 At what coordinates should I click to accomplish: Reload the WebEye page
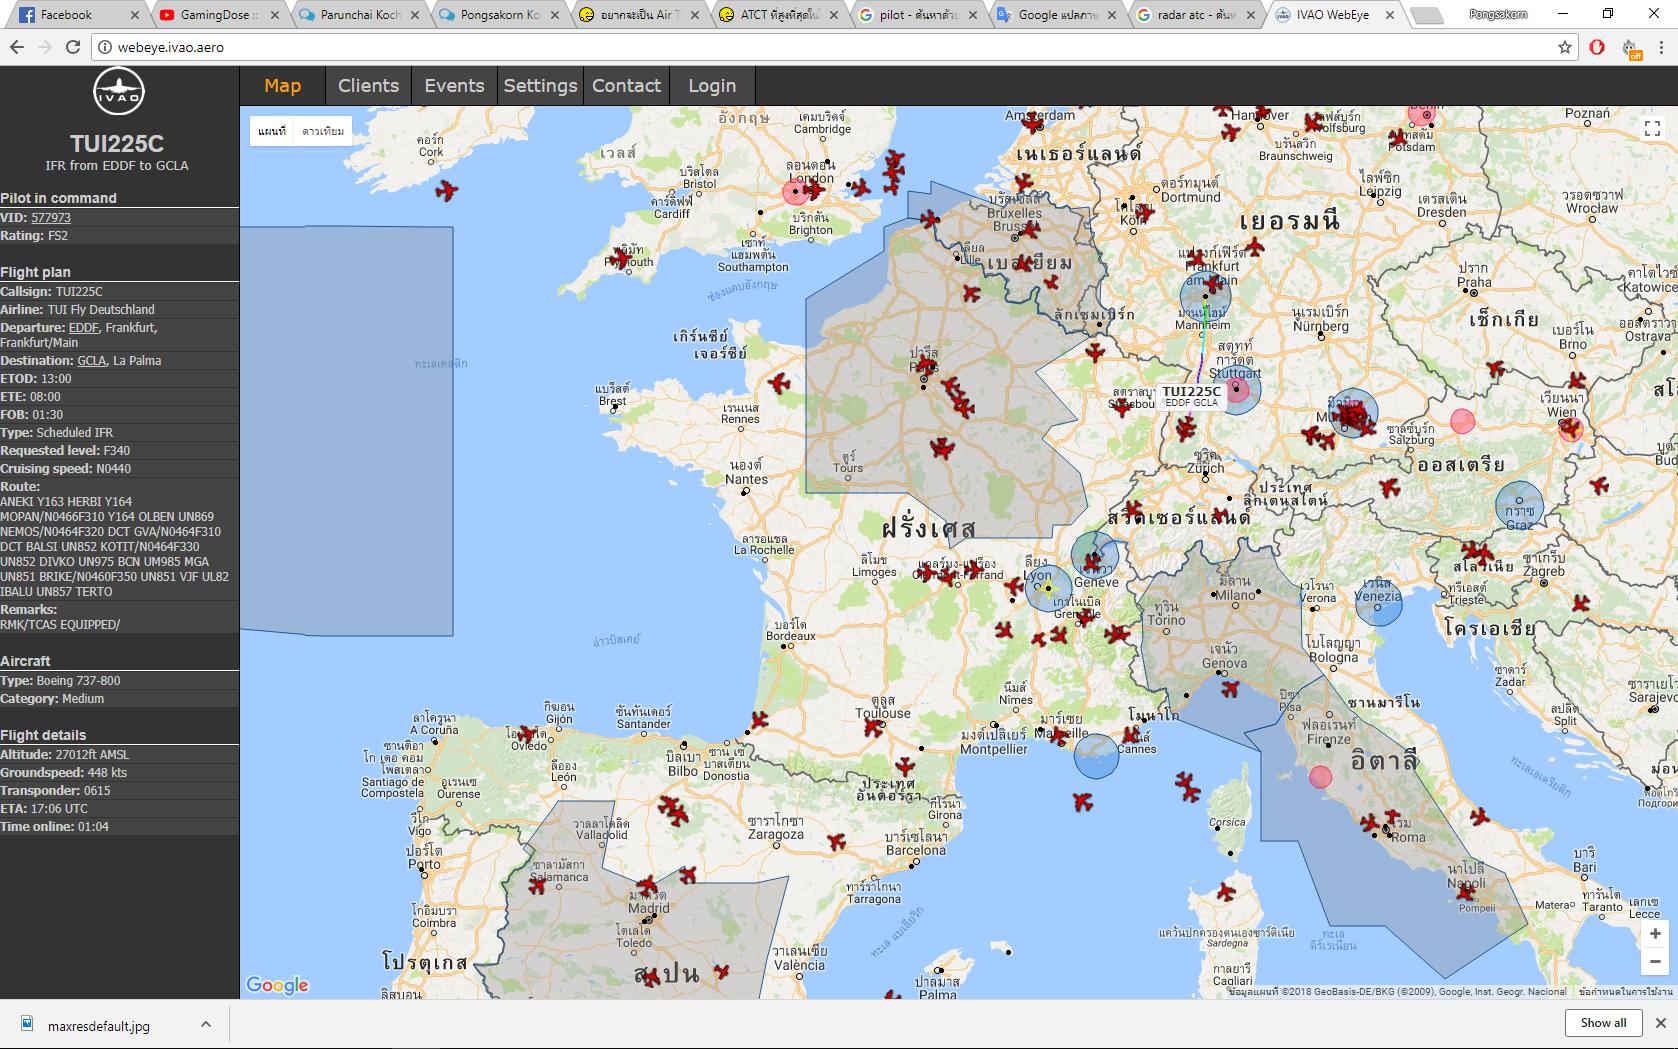(x=72, y=47)
